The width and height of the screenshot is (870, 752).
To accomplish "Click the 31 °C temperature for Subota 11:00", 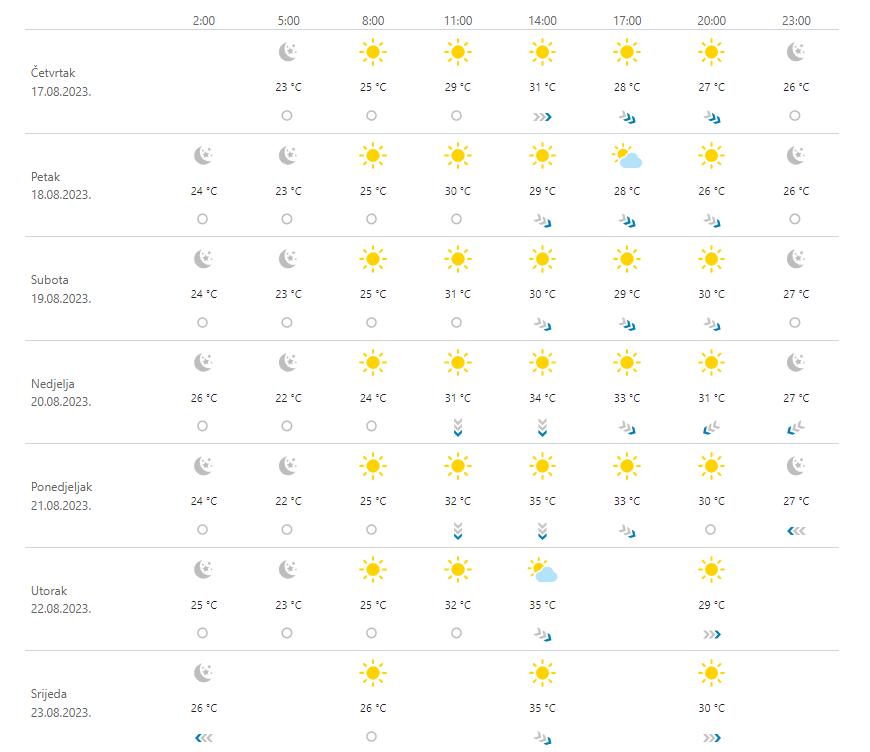I will pos(457,294).
